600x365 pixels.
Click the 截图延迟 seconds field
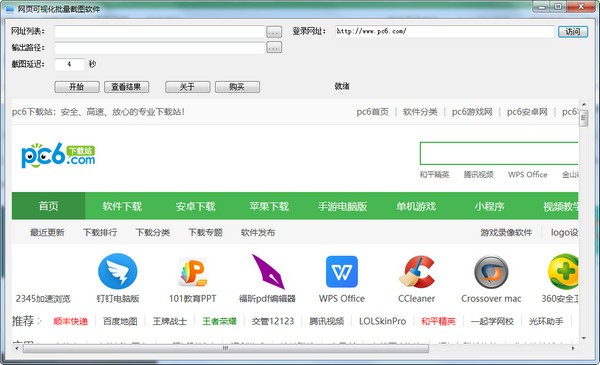69,64
